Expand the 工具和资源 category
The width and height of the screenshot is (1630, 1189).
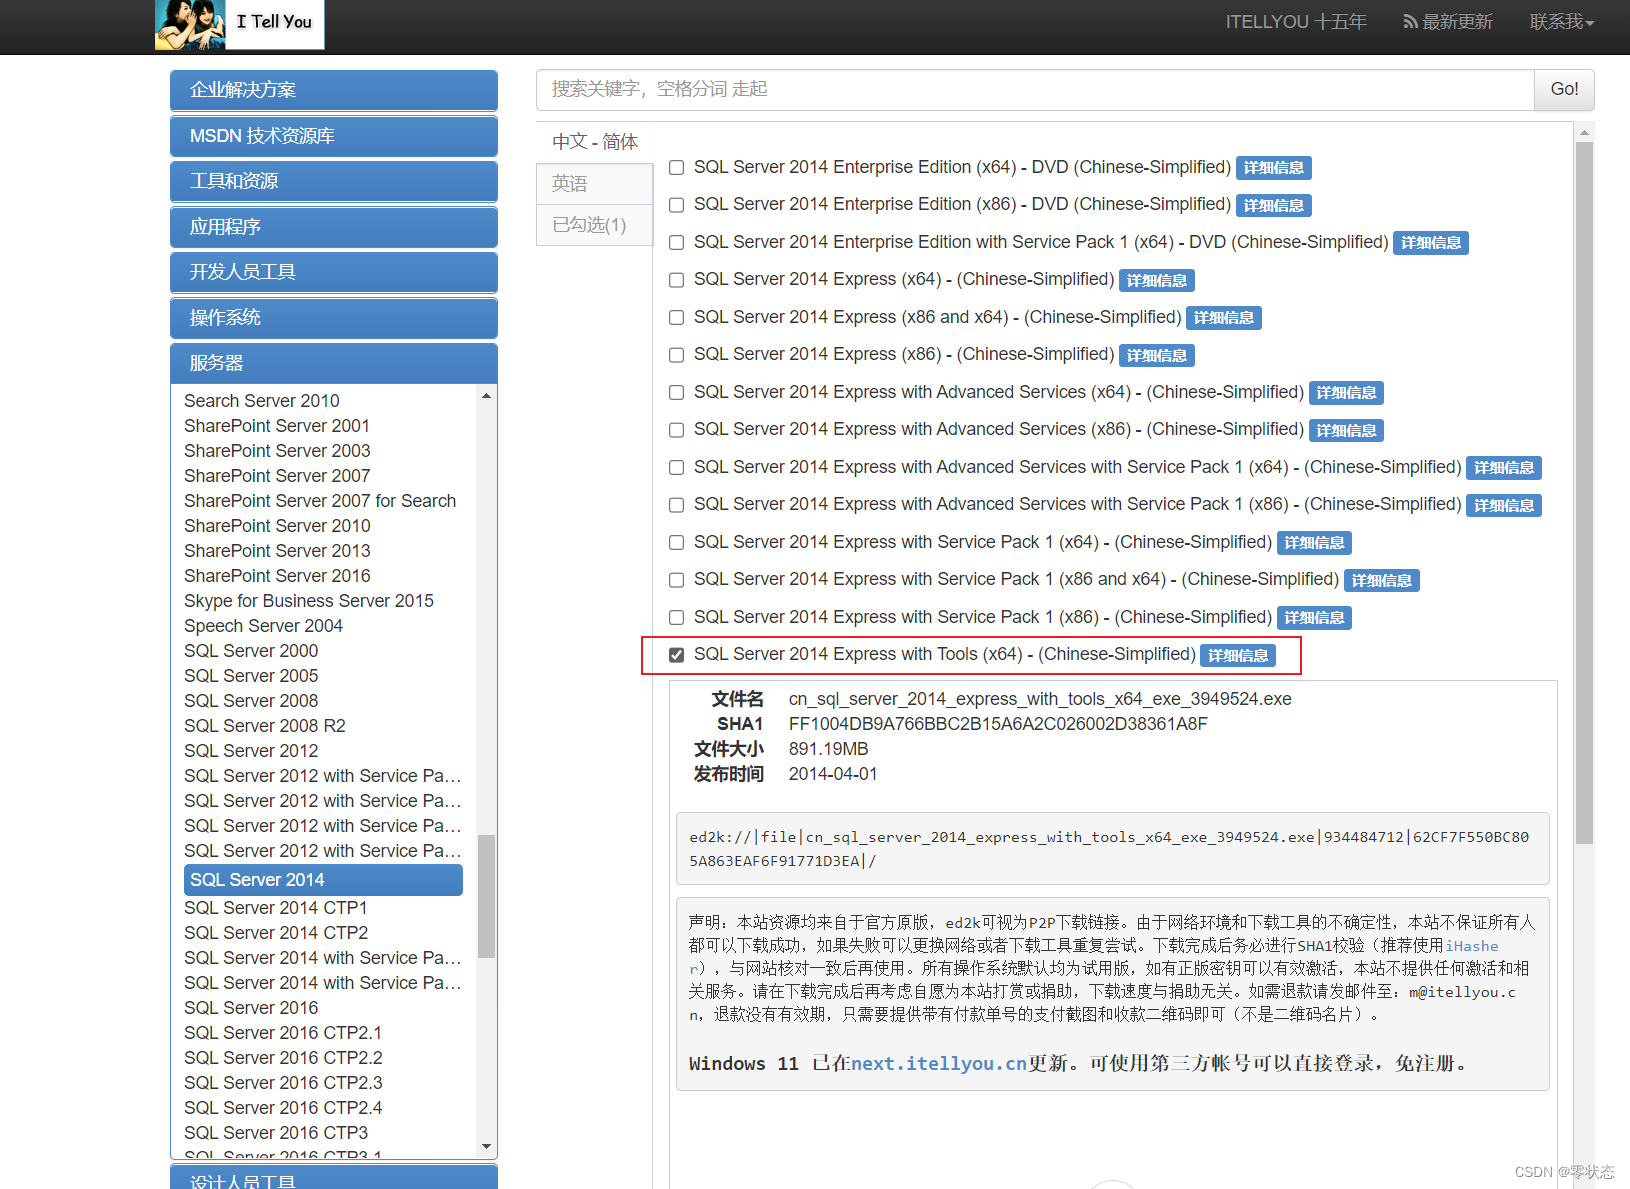click(x=334, y=181)
